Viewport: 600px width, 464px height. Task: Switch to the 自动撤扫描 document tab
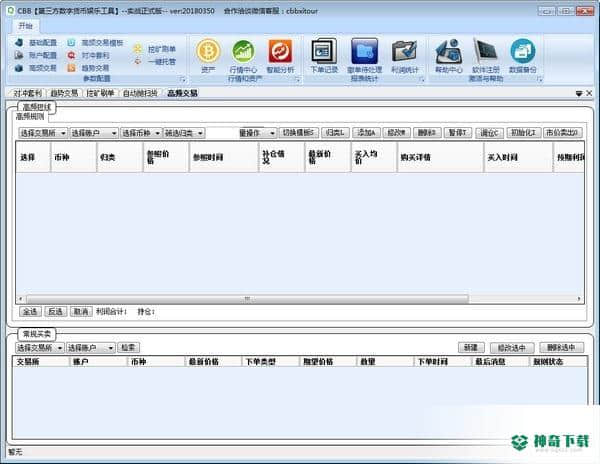coord(140,93)
